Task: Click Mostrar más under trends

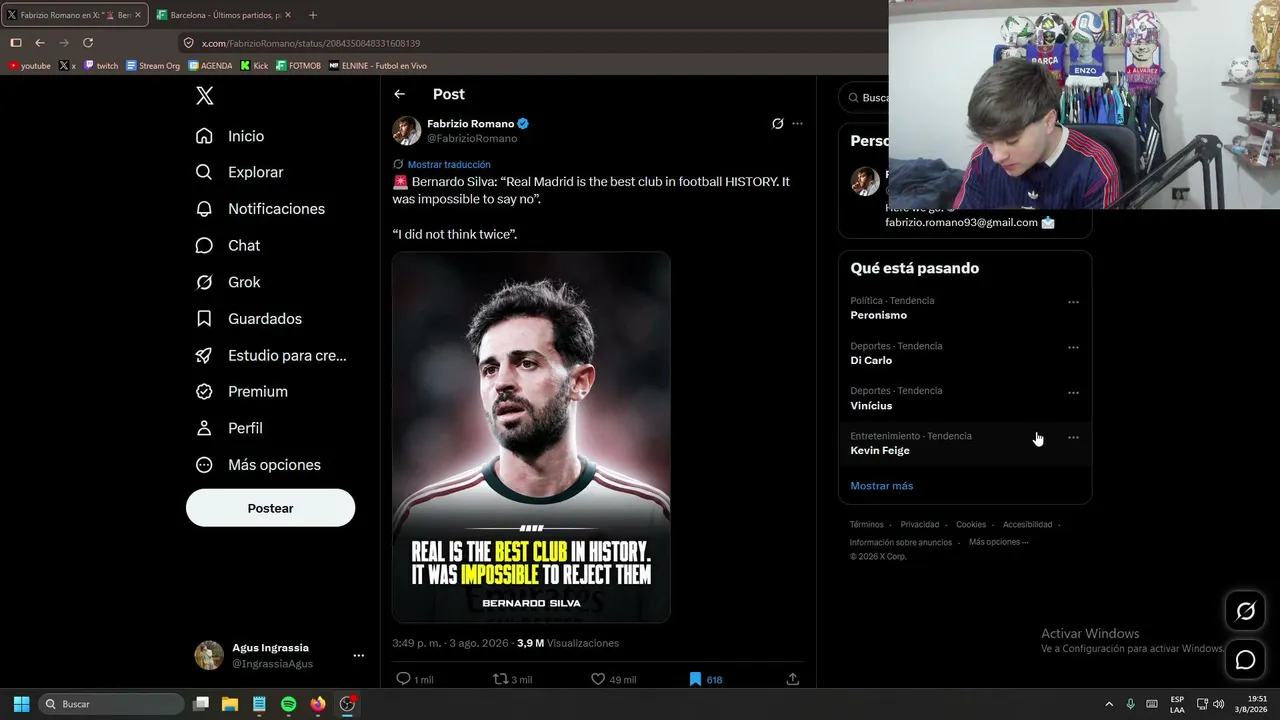Action: [881, 486]
